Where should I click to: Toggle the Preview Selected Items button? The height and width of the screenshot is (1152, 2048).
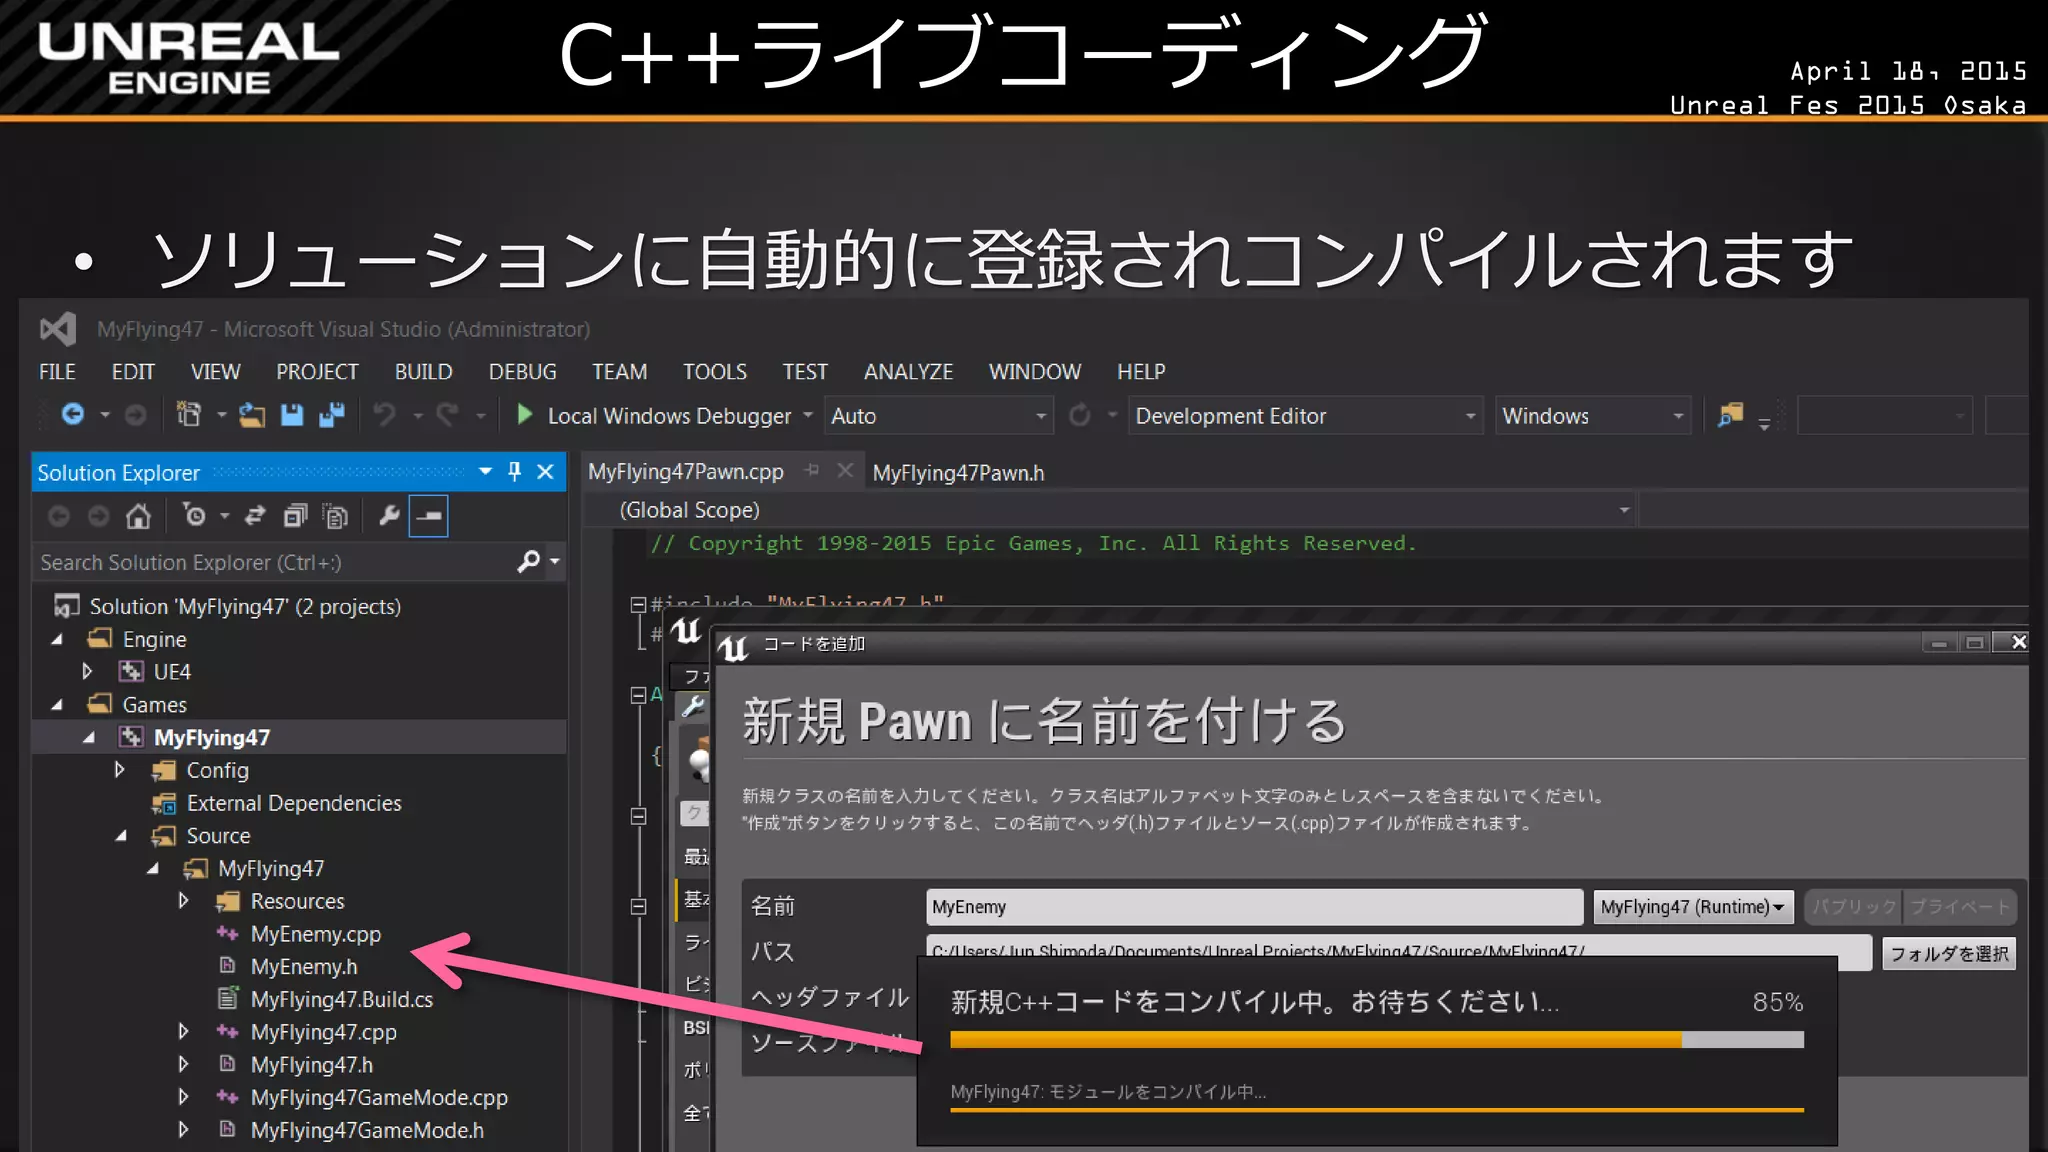click(x=429, y=516)
